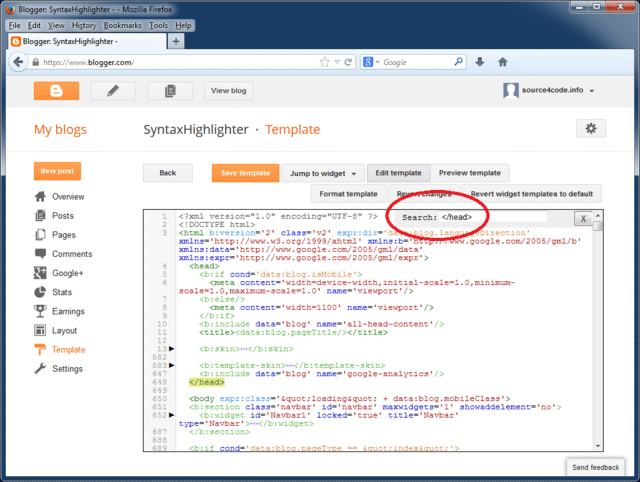The height and width of the screenshot is (482, 640).
Task: Click the bookmark star icon
Action: pyautogui.click(x=324, y=62)
